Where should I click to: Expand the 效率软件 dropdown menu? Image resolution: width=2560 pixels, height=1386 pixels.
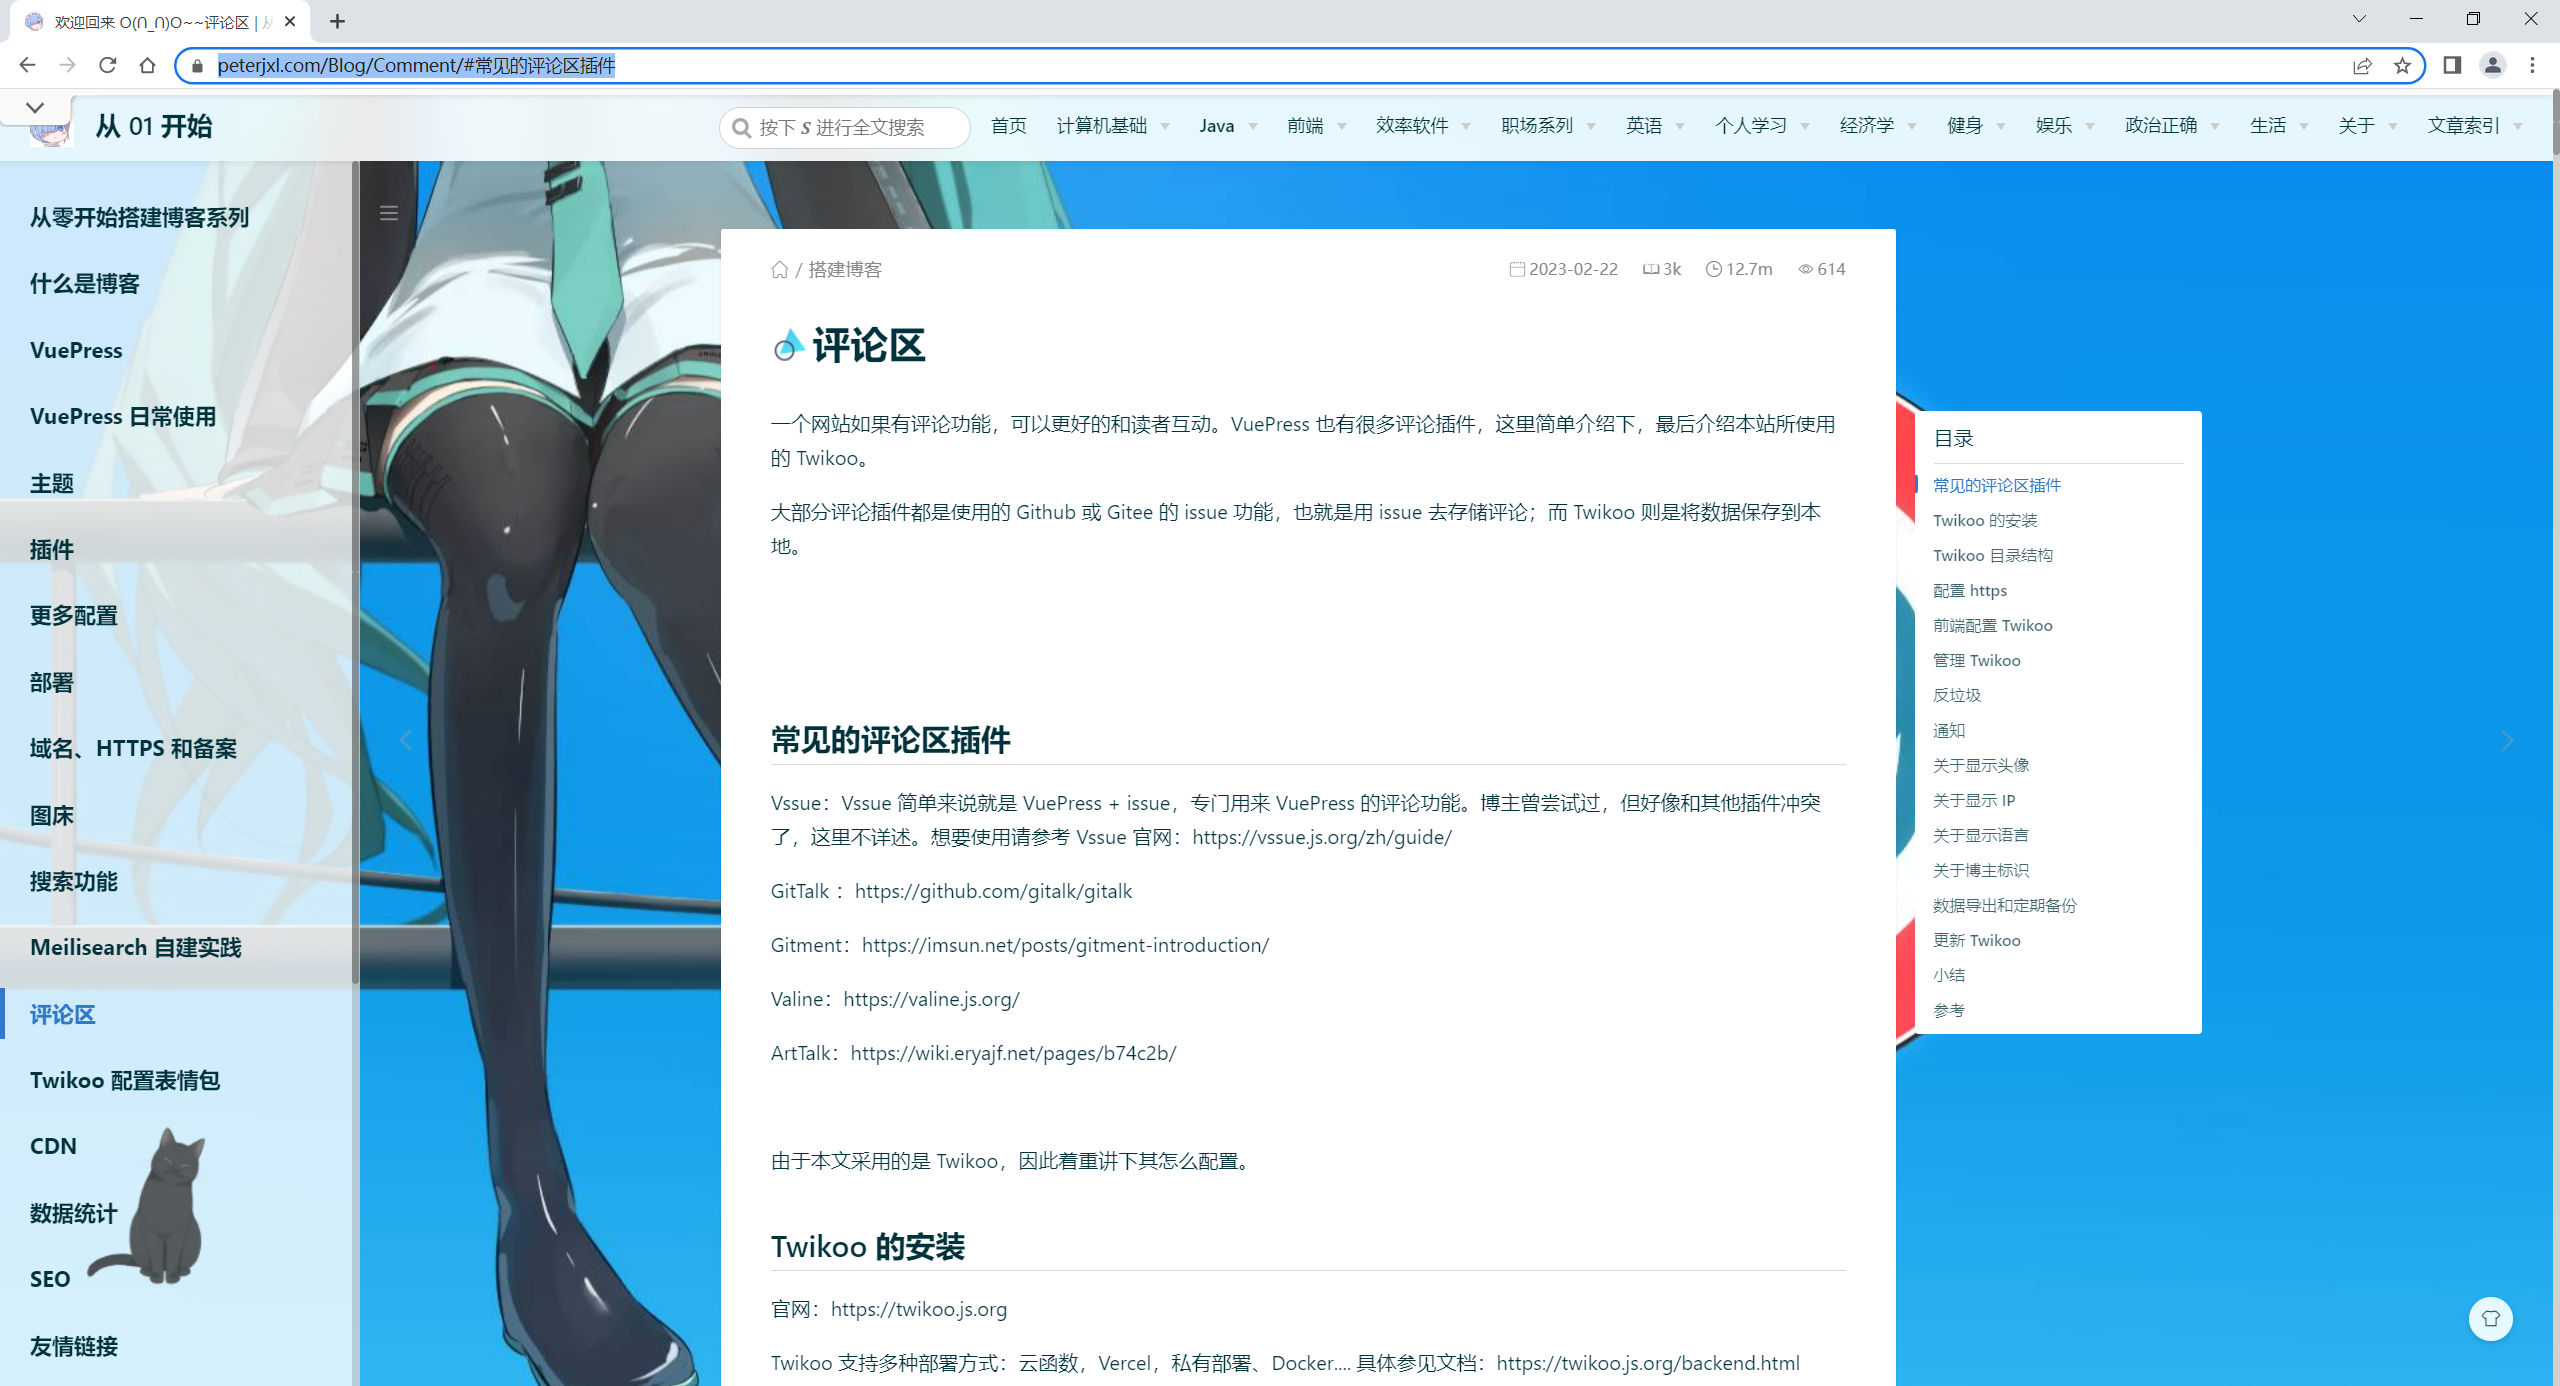[1422, 126]
